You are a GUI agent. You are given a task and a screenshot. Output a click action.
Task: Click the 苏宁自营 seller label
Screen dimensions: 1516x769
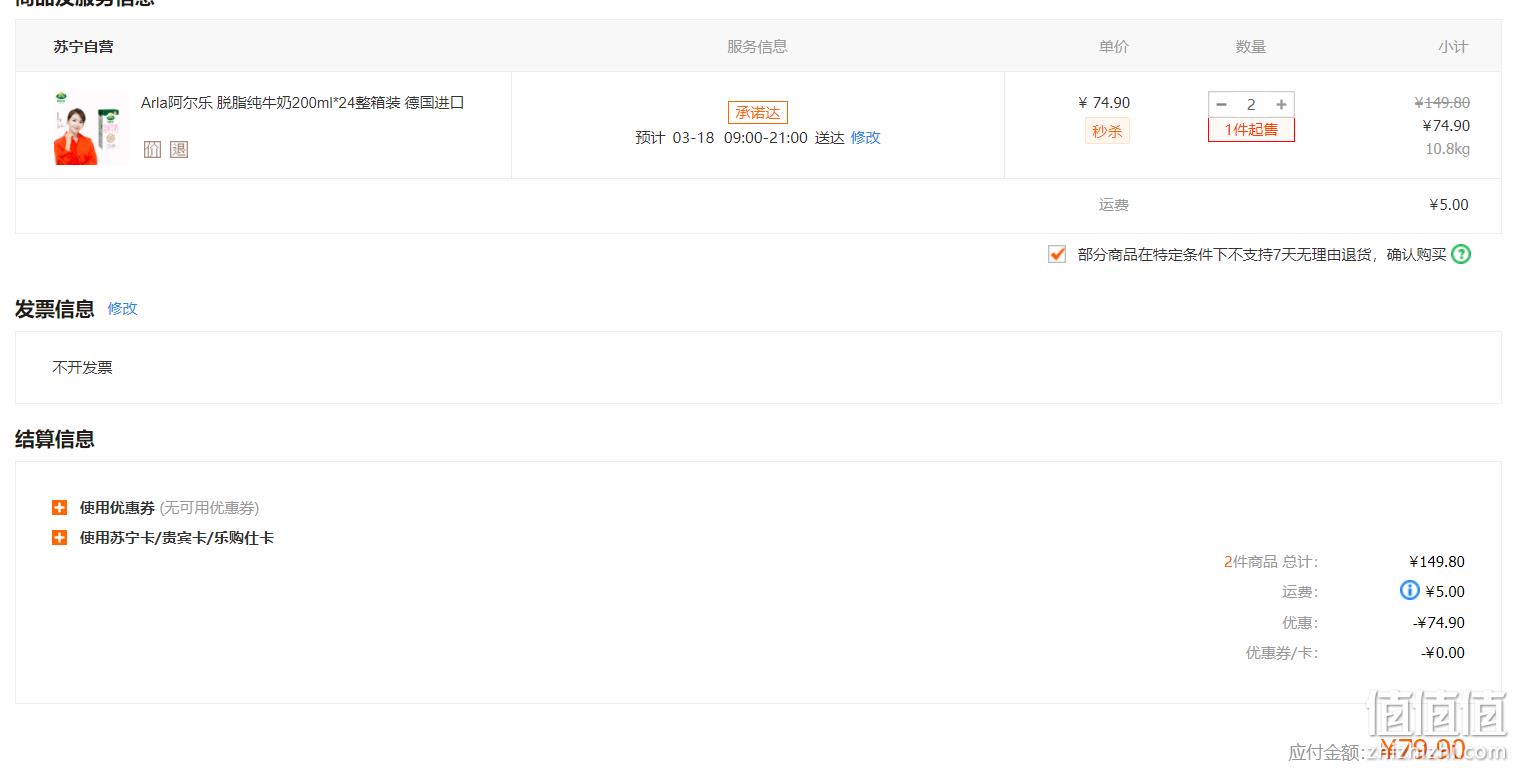point(83,47)
